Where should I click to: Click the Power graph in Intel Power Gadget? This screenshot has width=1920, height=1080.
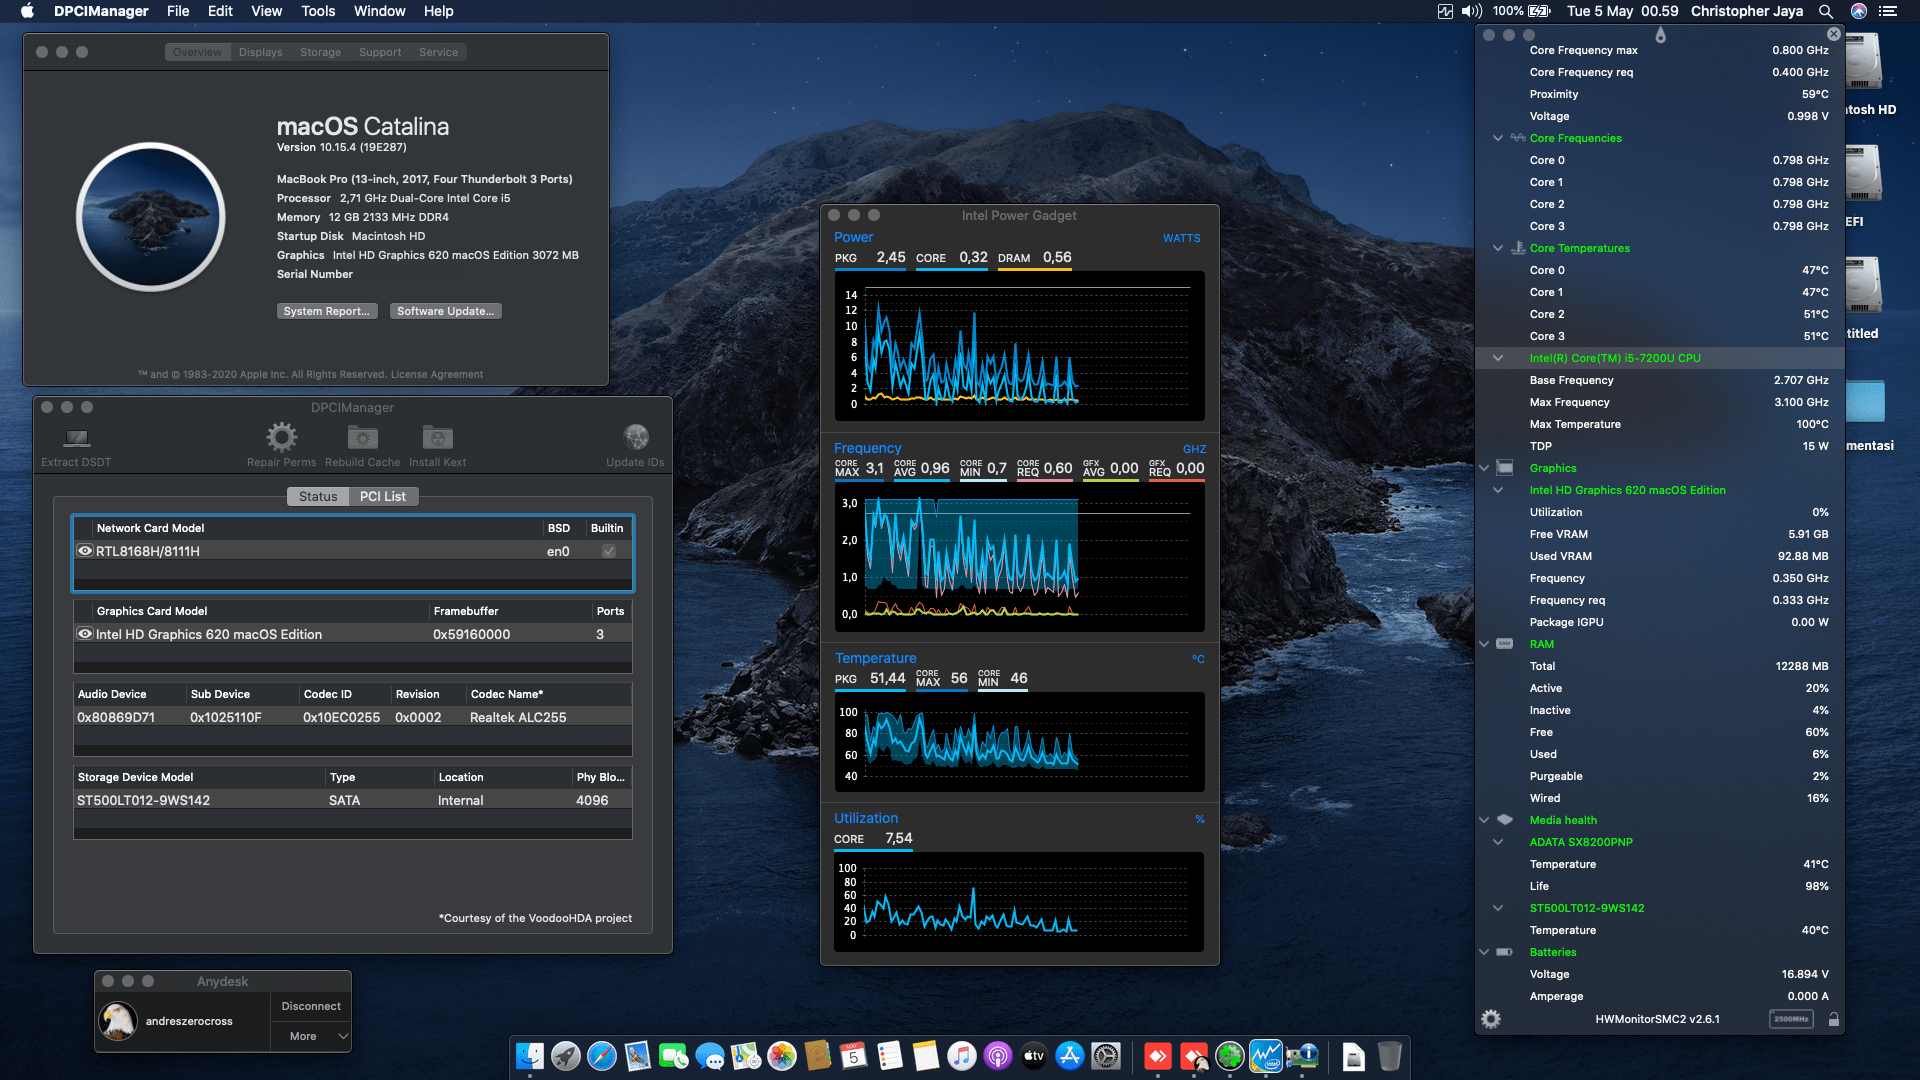(1019, 345)
